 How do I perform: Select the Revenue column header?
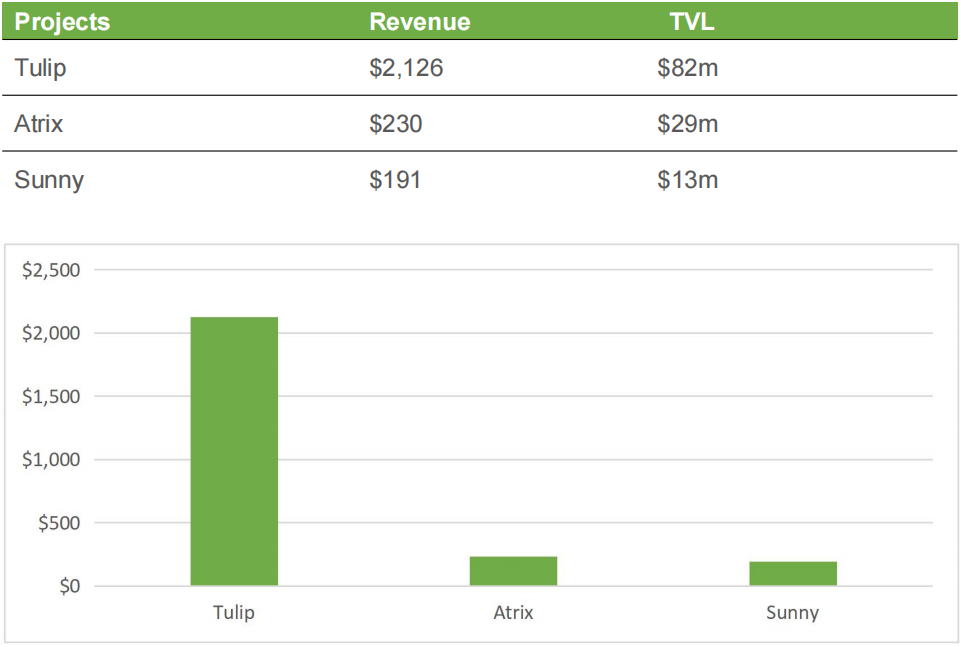click(x=419, y=22)
